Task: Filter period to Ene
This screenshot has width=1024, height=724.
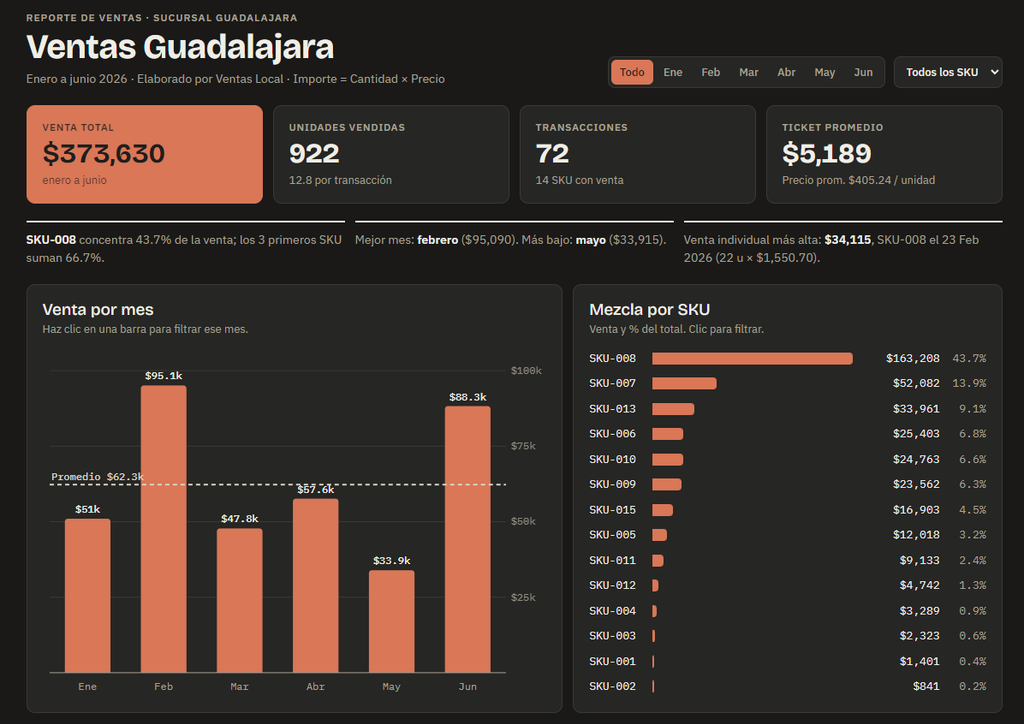Action: click(x=673, y=72)
